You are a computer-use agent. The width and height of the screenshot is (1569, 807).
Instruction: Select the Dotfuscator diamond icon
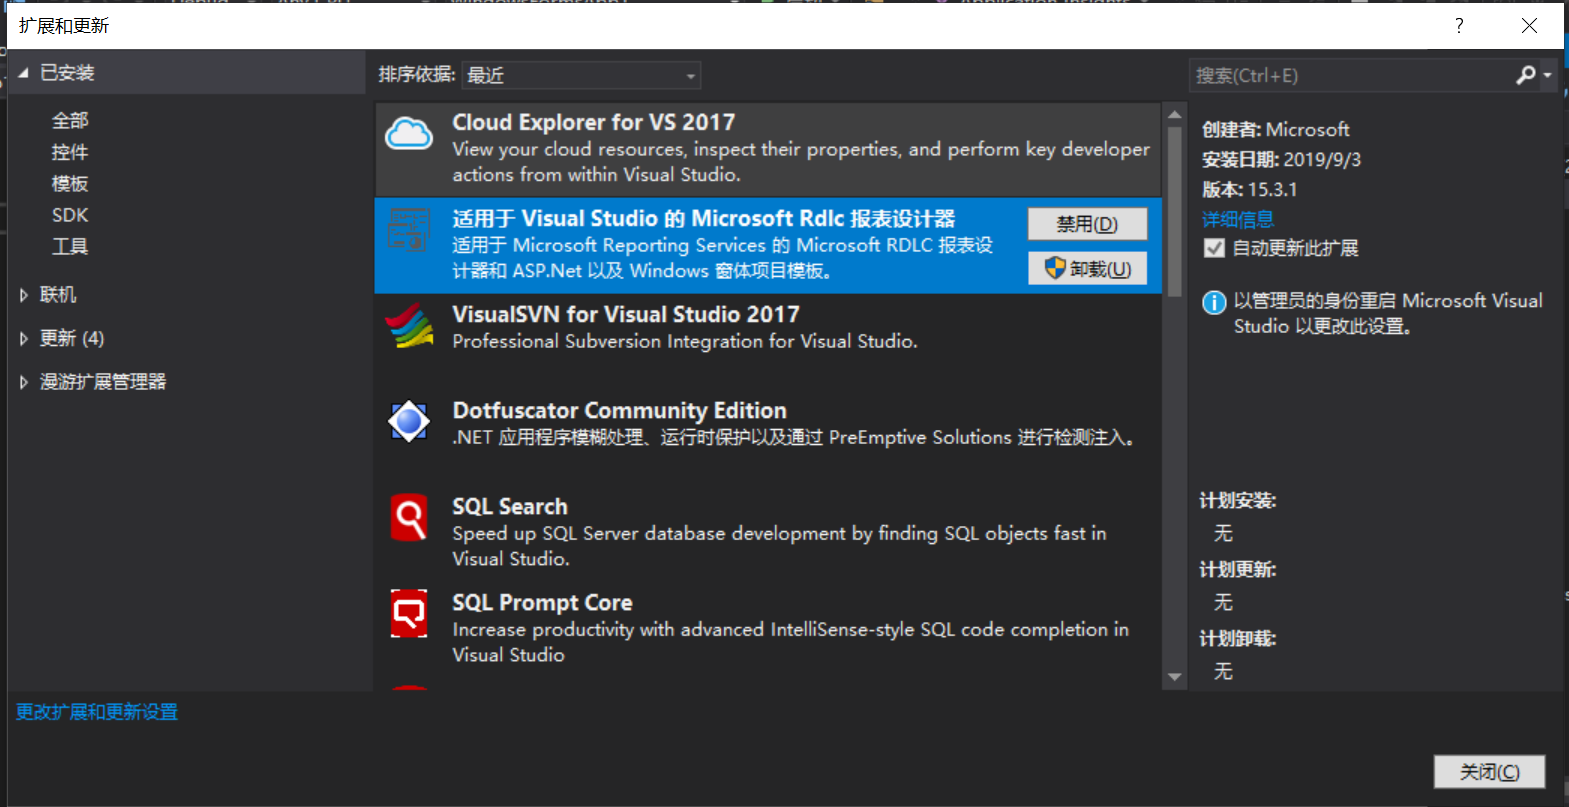click(x=408, y=421)
